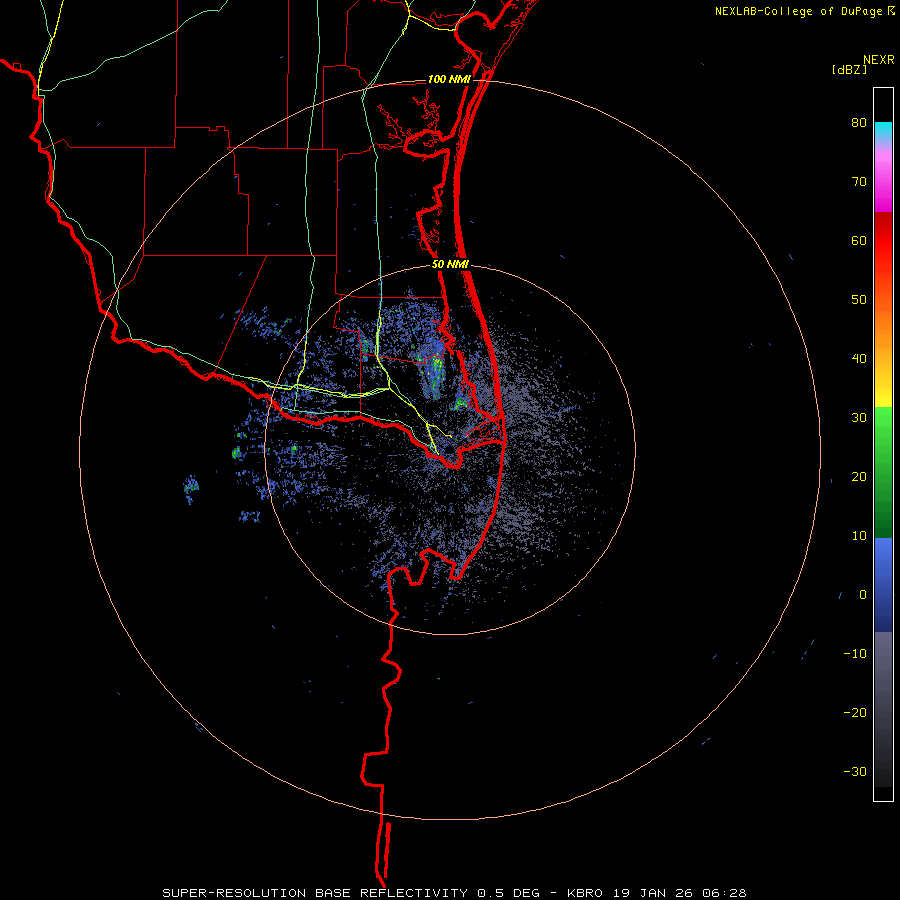
Task: Select the 40 value on the dBZ scale
Action: tap(859, 359)
